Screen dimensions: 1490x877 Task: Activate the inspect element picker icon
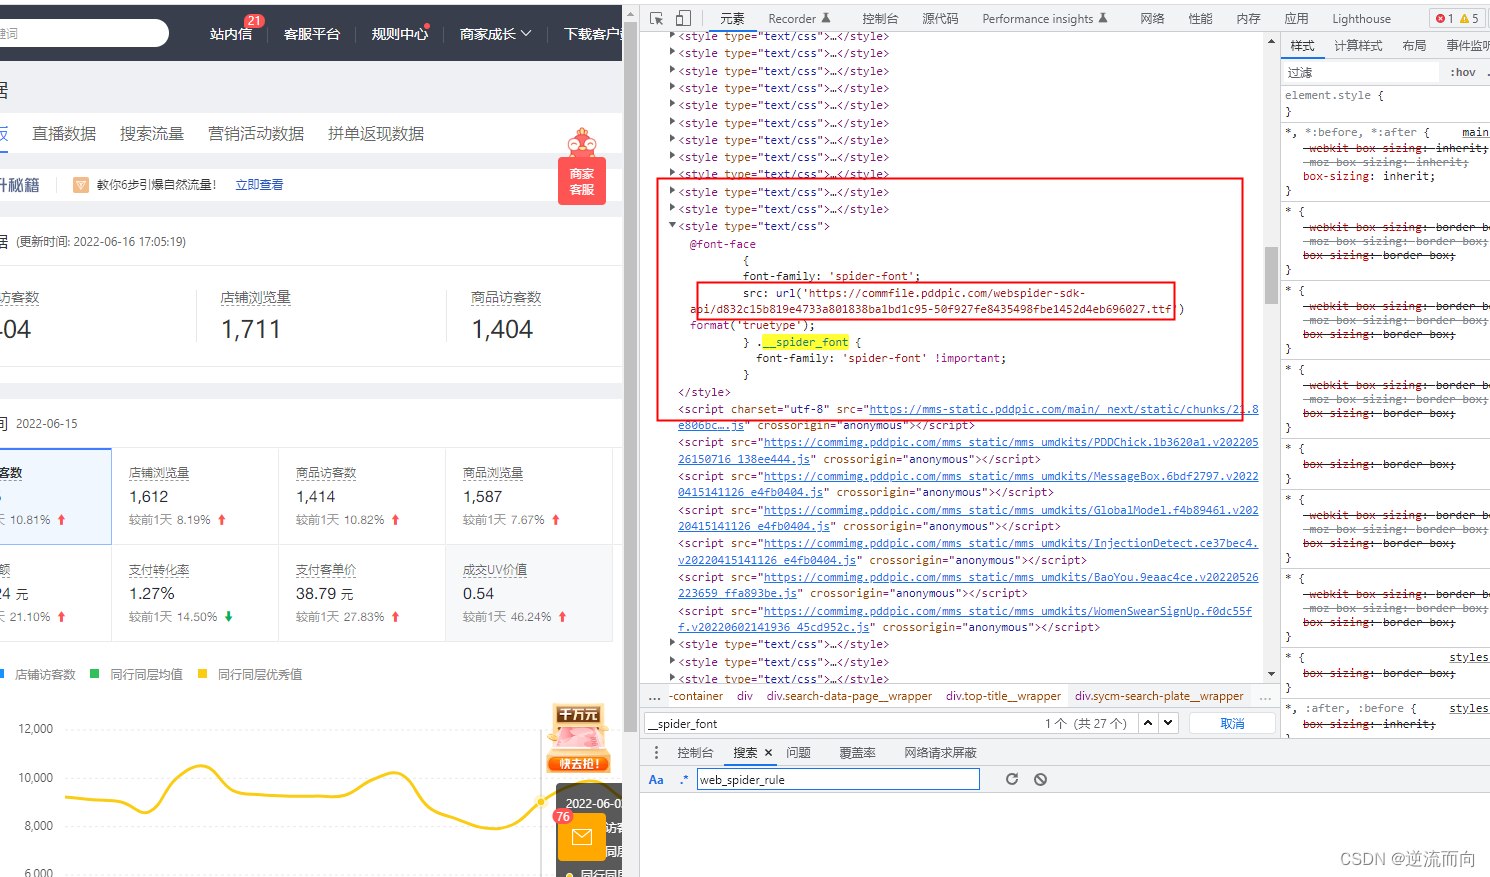coord(657,18)
